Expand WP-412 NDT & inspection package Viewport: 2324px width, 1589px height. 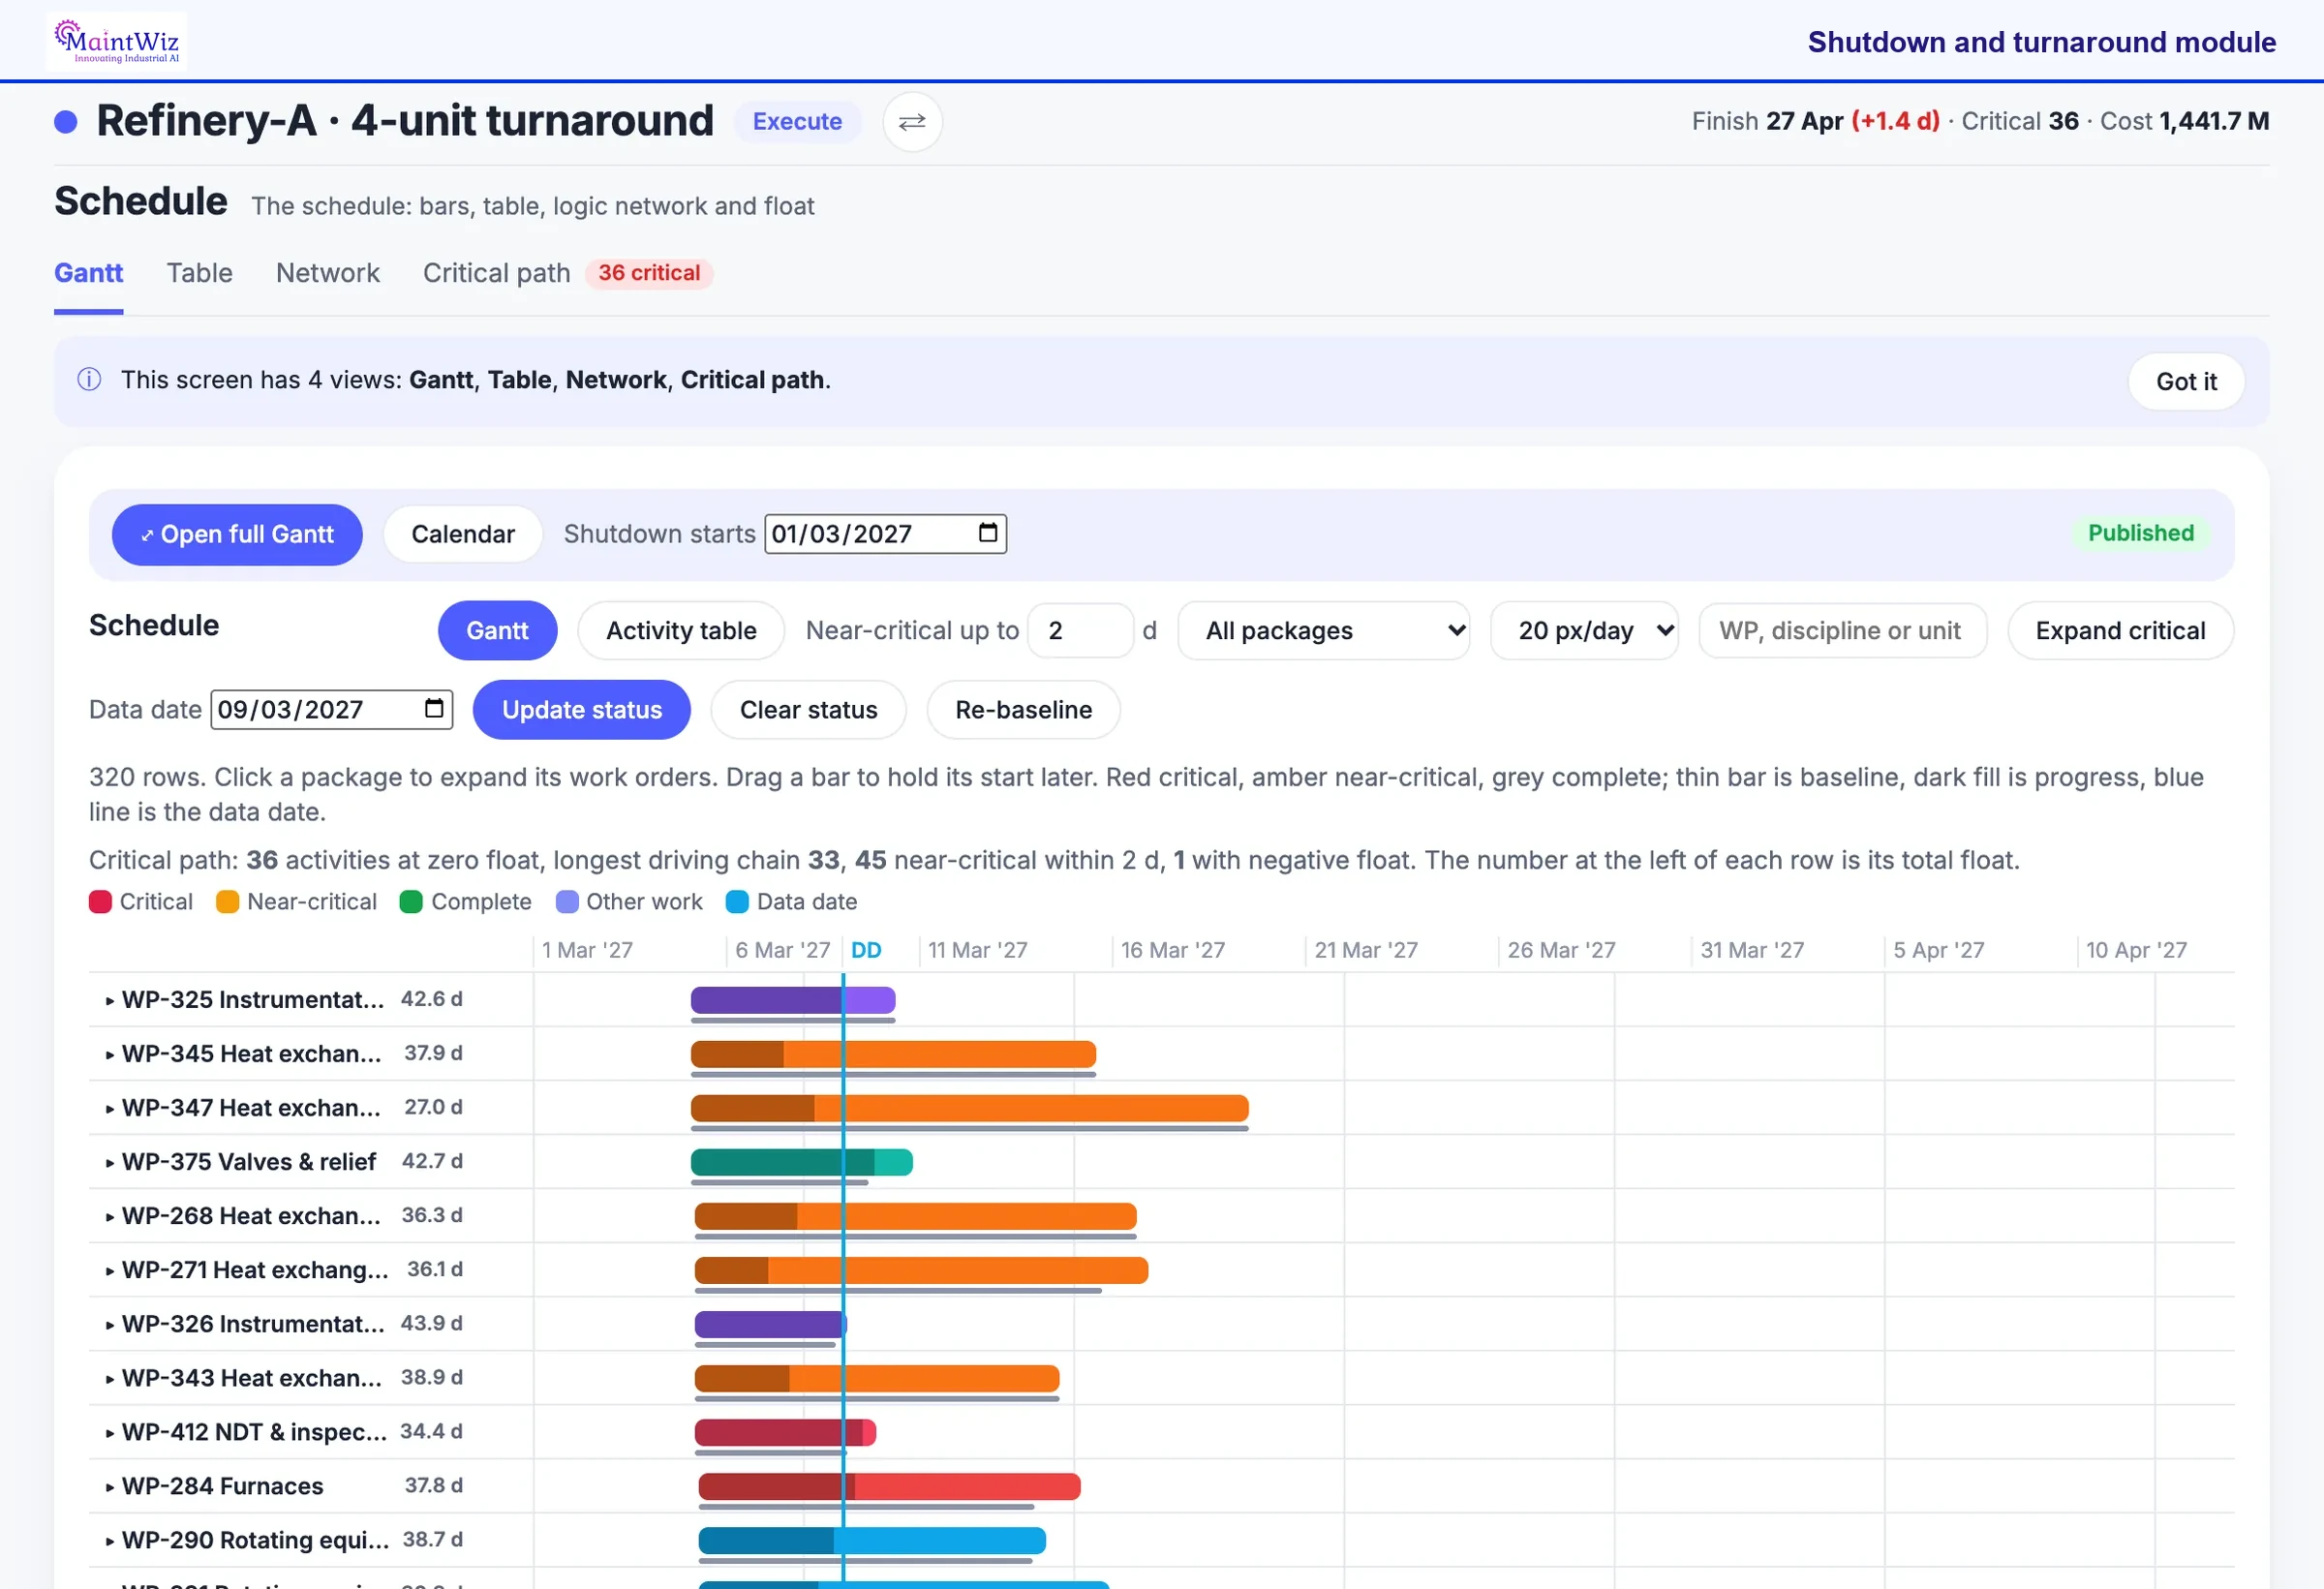[109, 1432]
